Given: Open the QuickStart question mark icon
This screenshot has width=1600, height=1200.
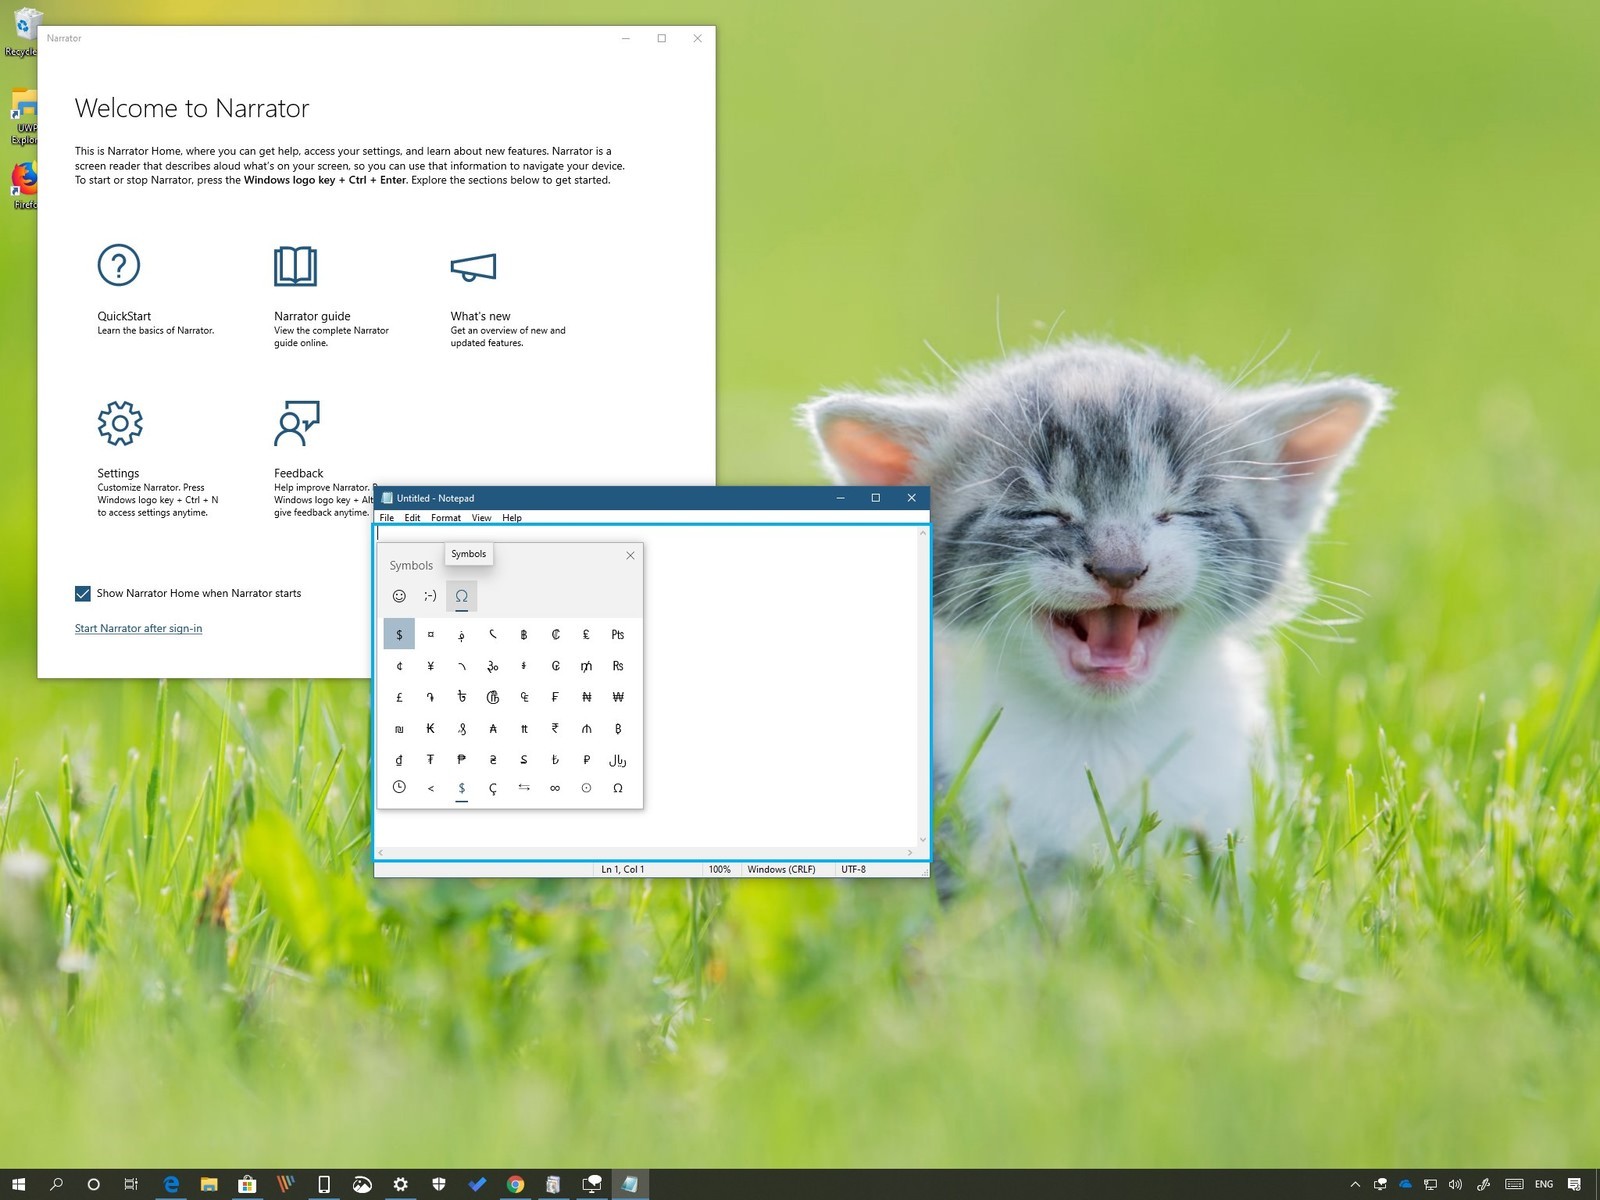Looking at the screenshot, I should click(x=119, y=266).
